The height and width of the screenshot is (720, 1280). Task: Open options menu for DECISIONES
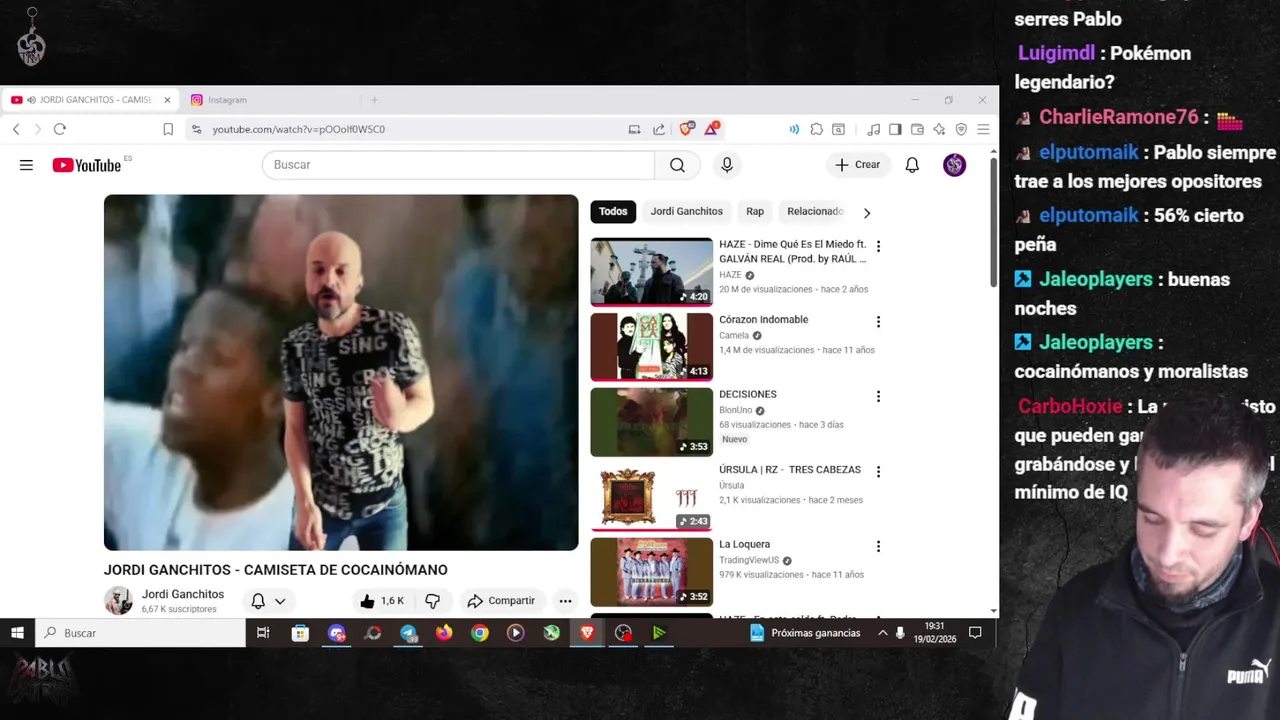[878, 397]
